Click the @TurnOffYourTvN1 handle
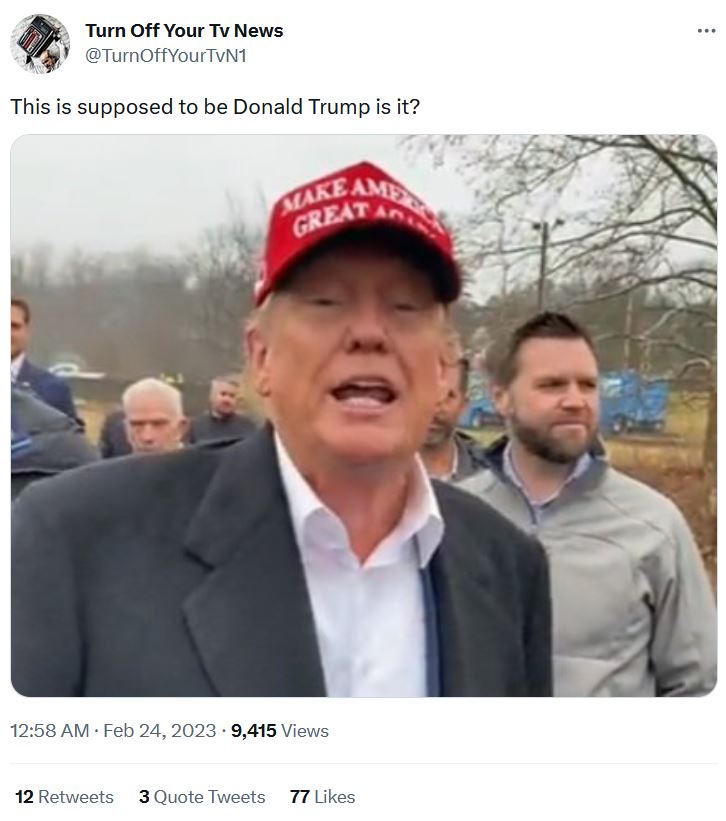The width and height of the screenshot is (726, 821). [165, 56]
